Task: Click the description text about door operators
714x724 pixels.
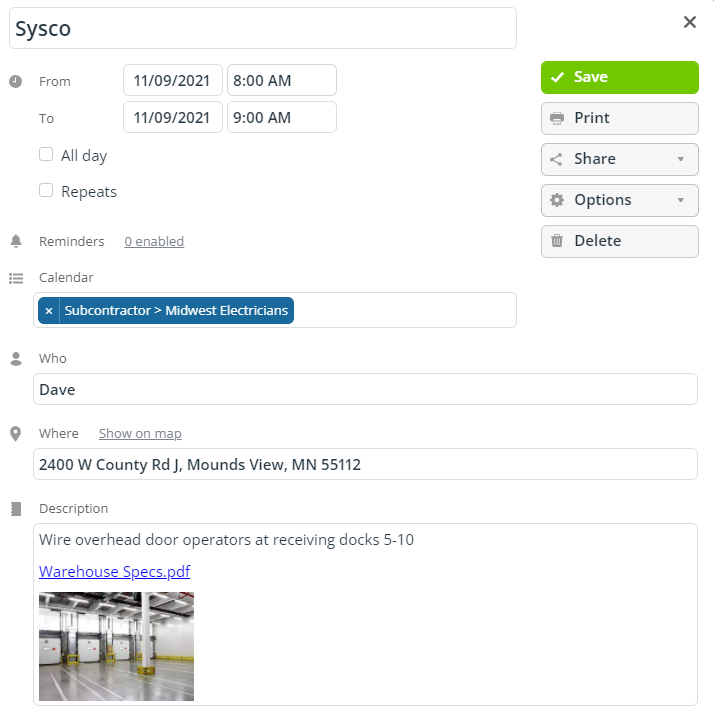Action: (226, 540)
